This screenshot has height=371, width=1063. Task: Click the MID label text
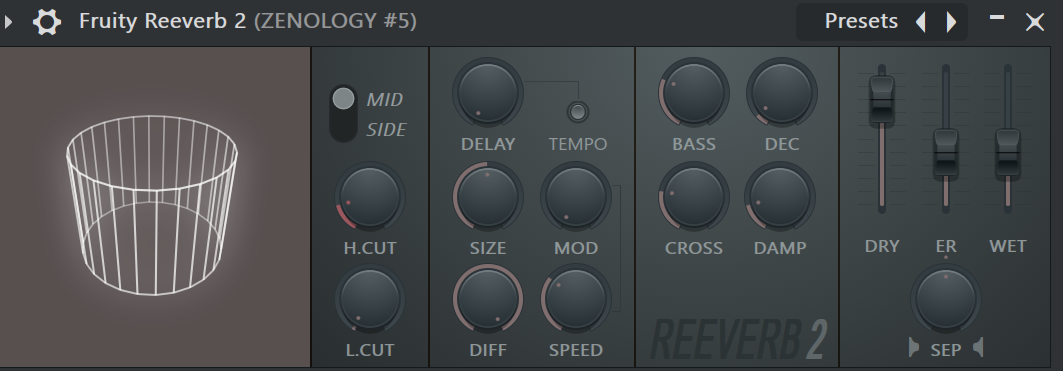click(x=385, y=100)
